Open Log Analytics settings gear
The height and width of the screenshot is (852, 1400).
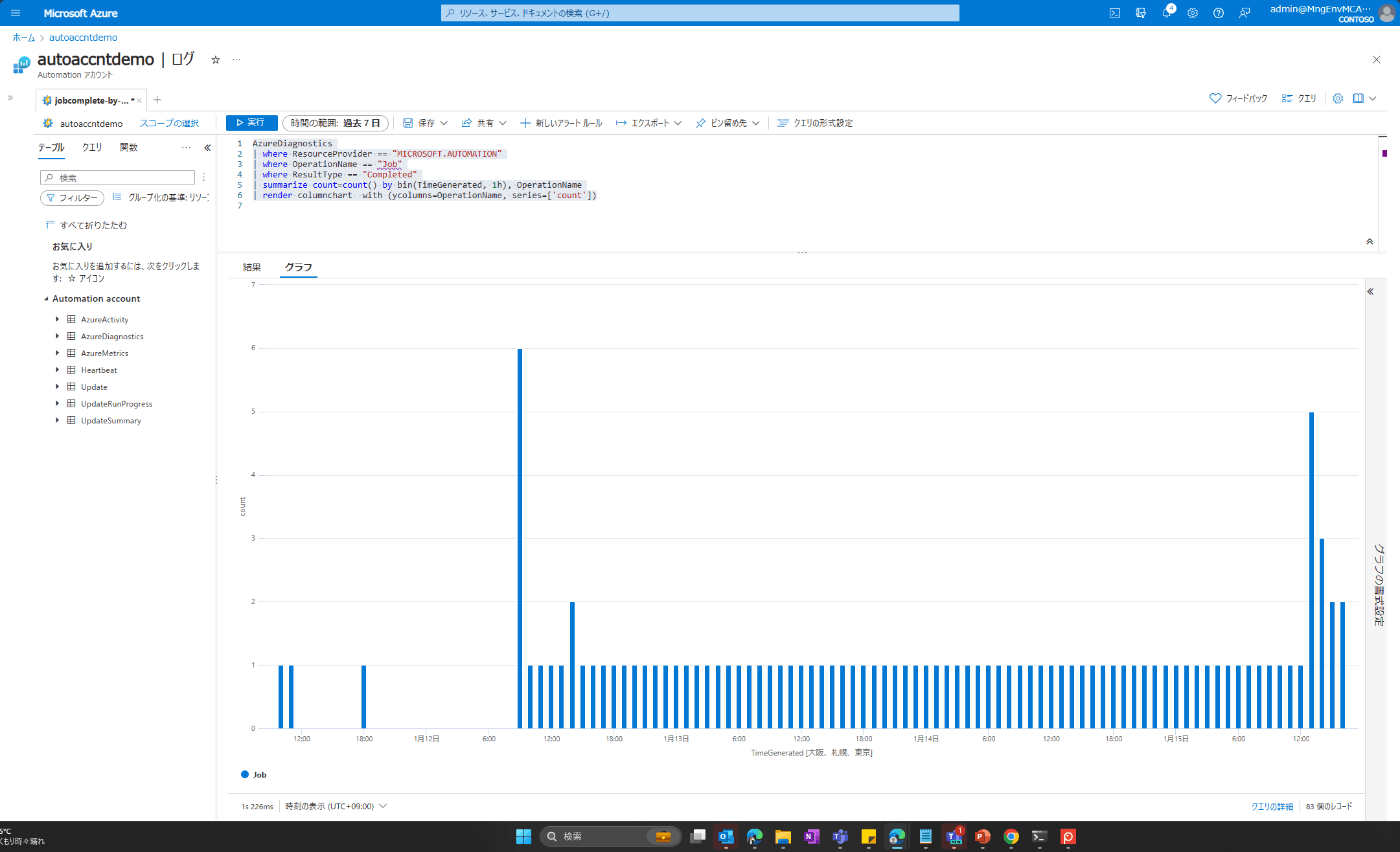click(1338, 99)
